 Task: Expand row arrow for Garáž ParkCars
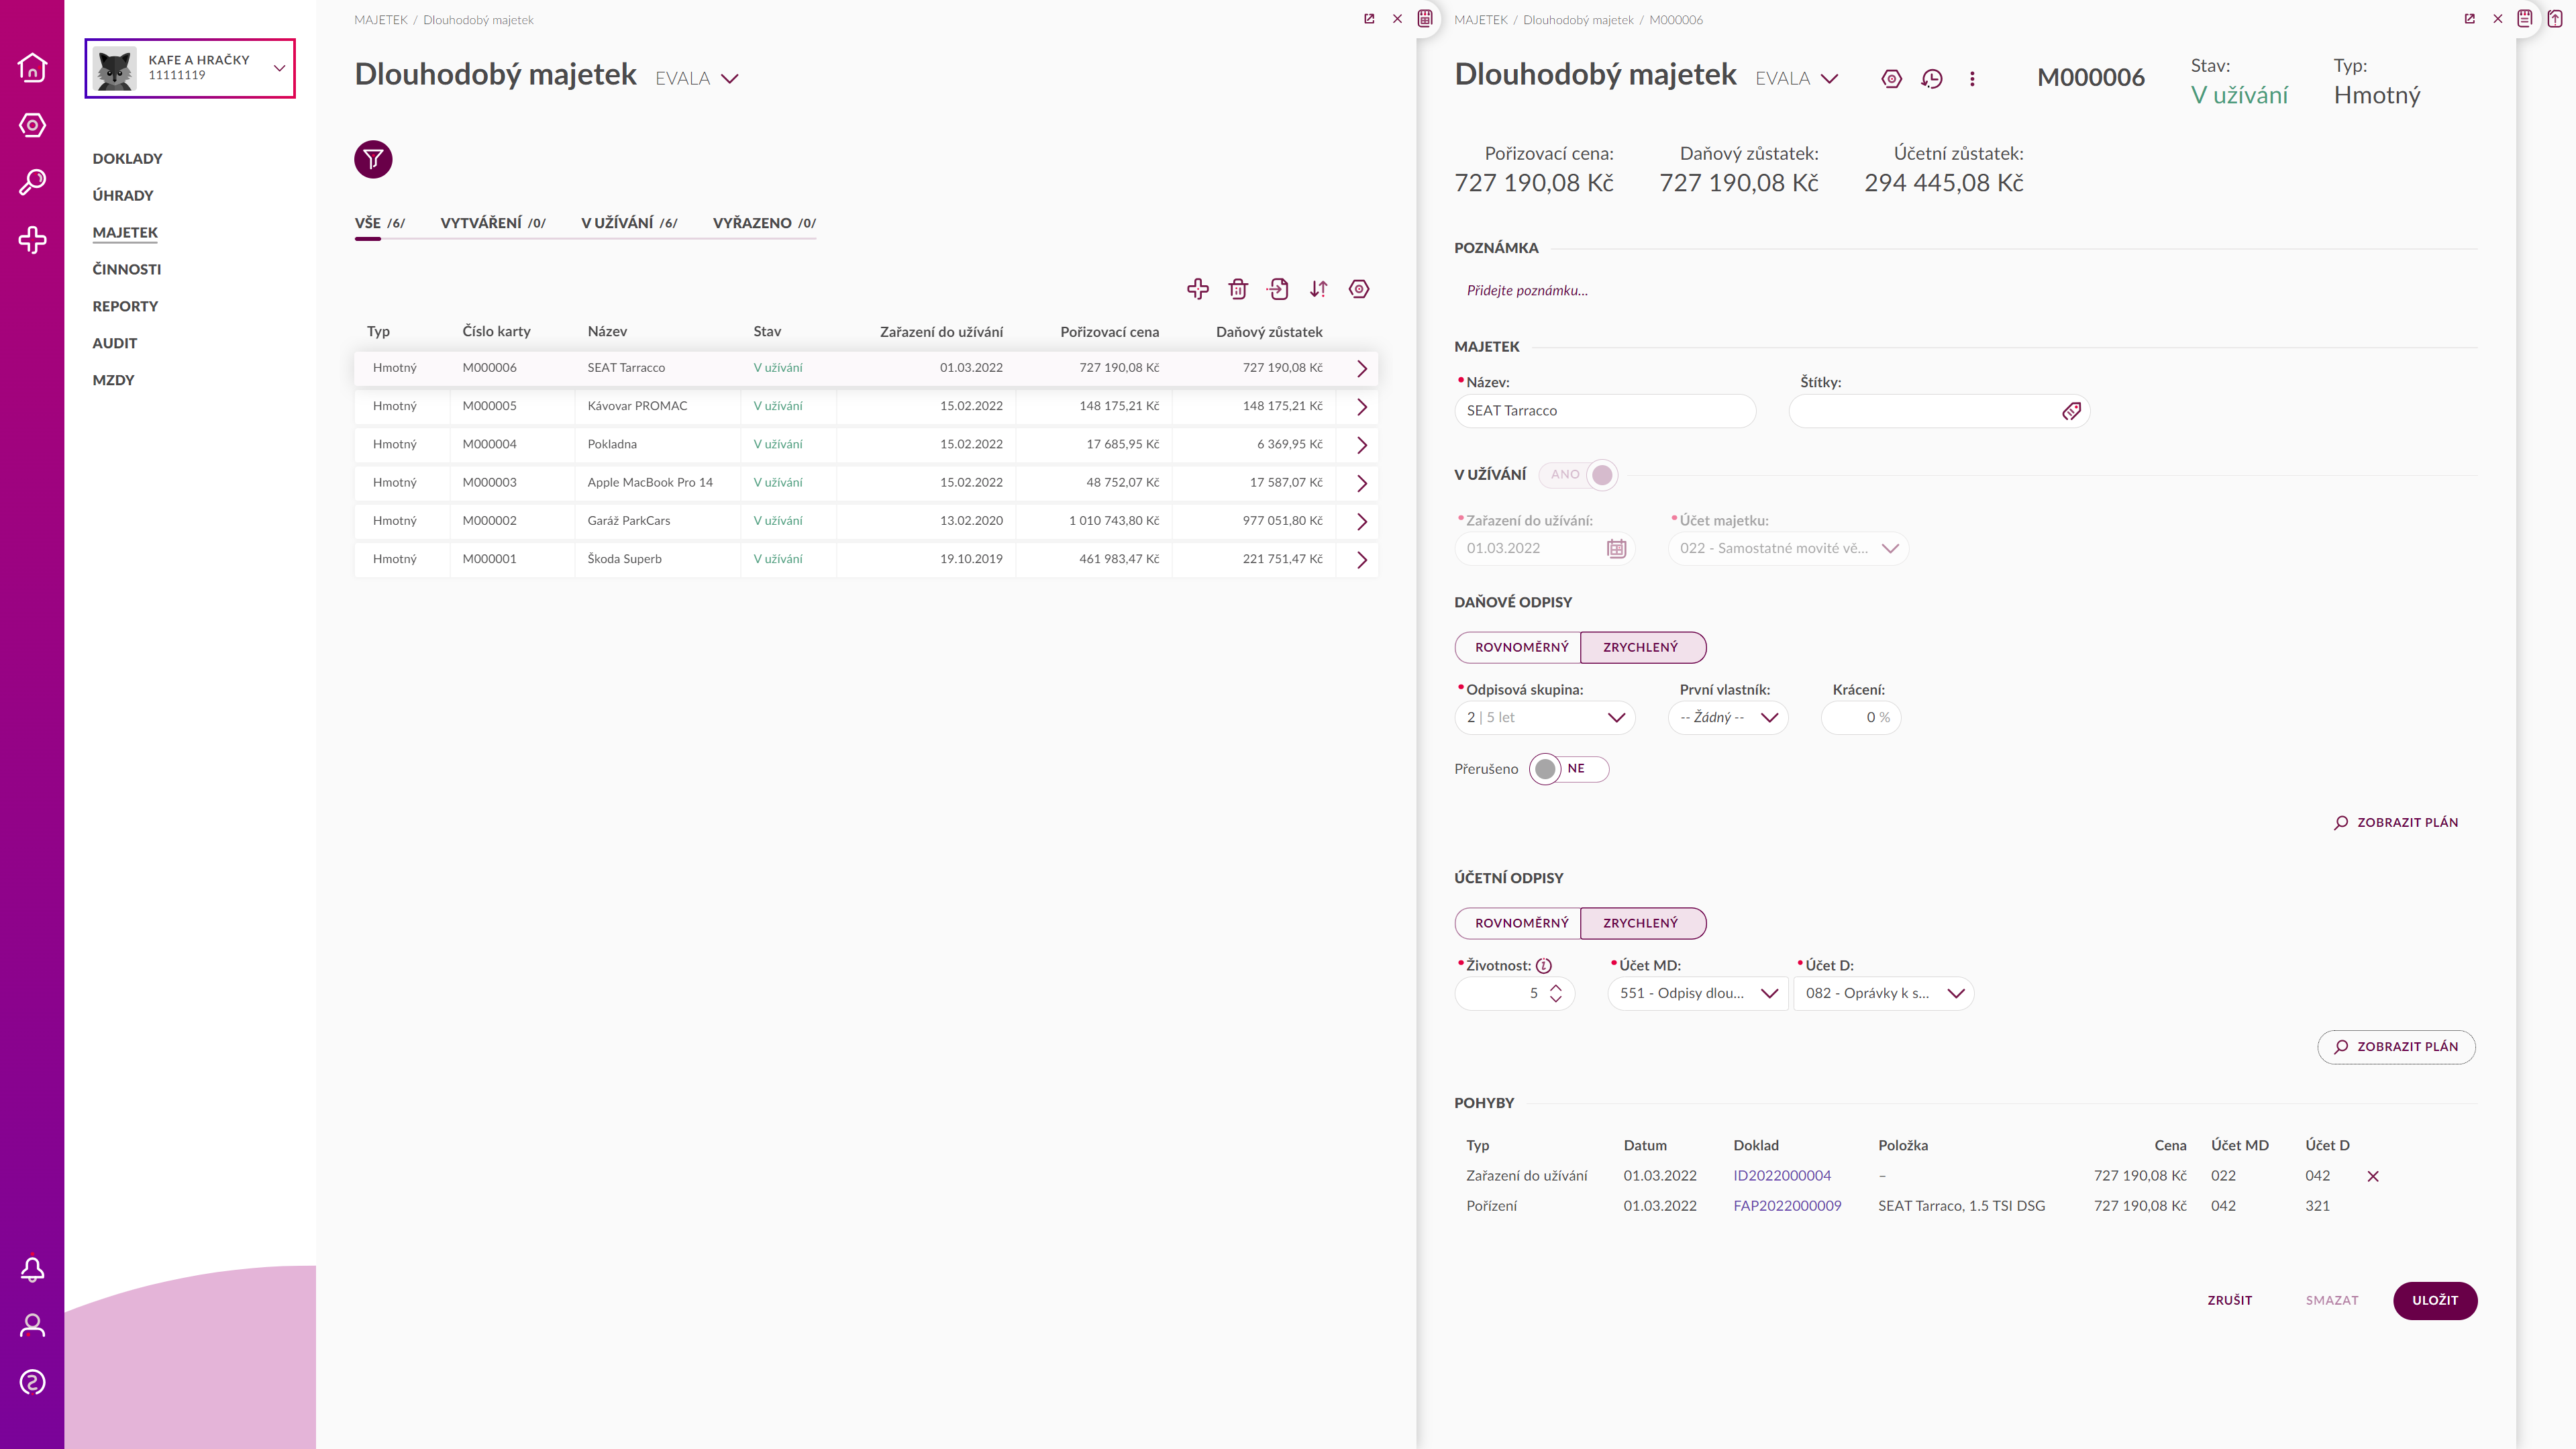click(x=1361, y=521)
